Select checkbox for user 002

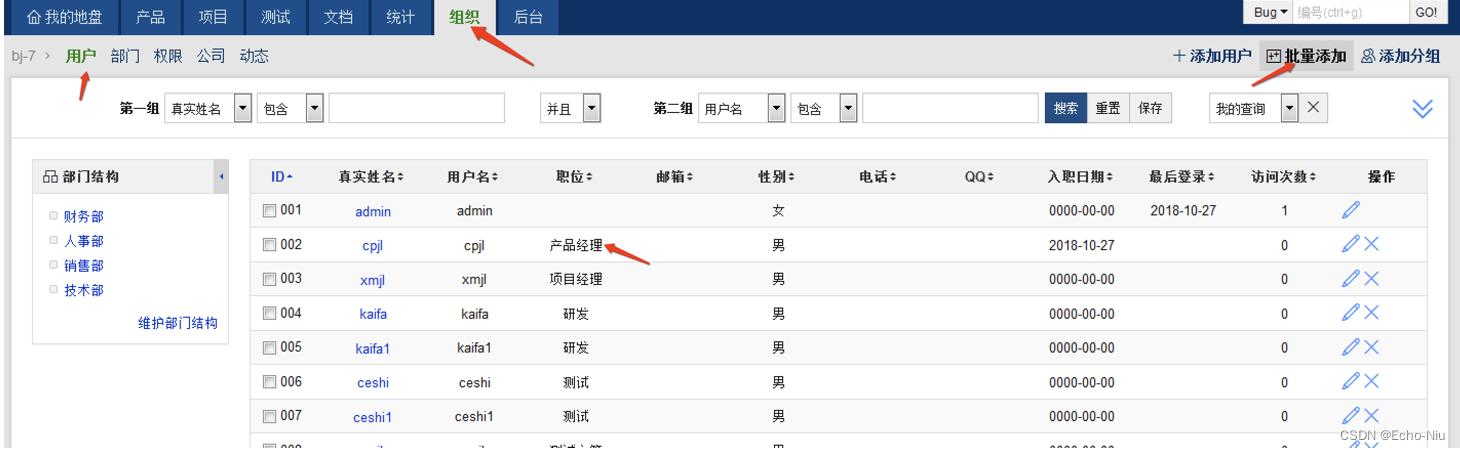(269, 245)
